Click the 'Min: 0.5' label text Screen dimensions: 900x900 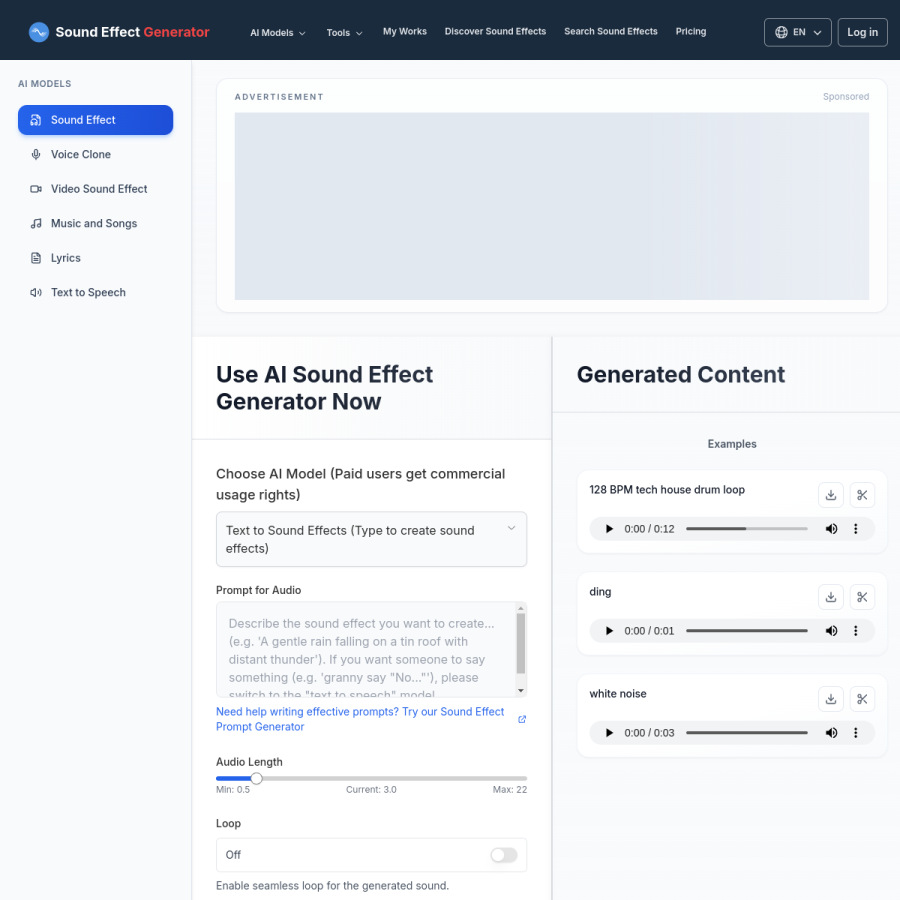coord(232,790)
